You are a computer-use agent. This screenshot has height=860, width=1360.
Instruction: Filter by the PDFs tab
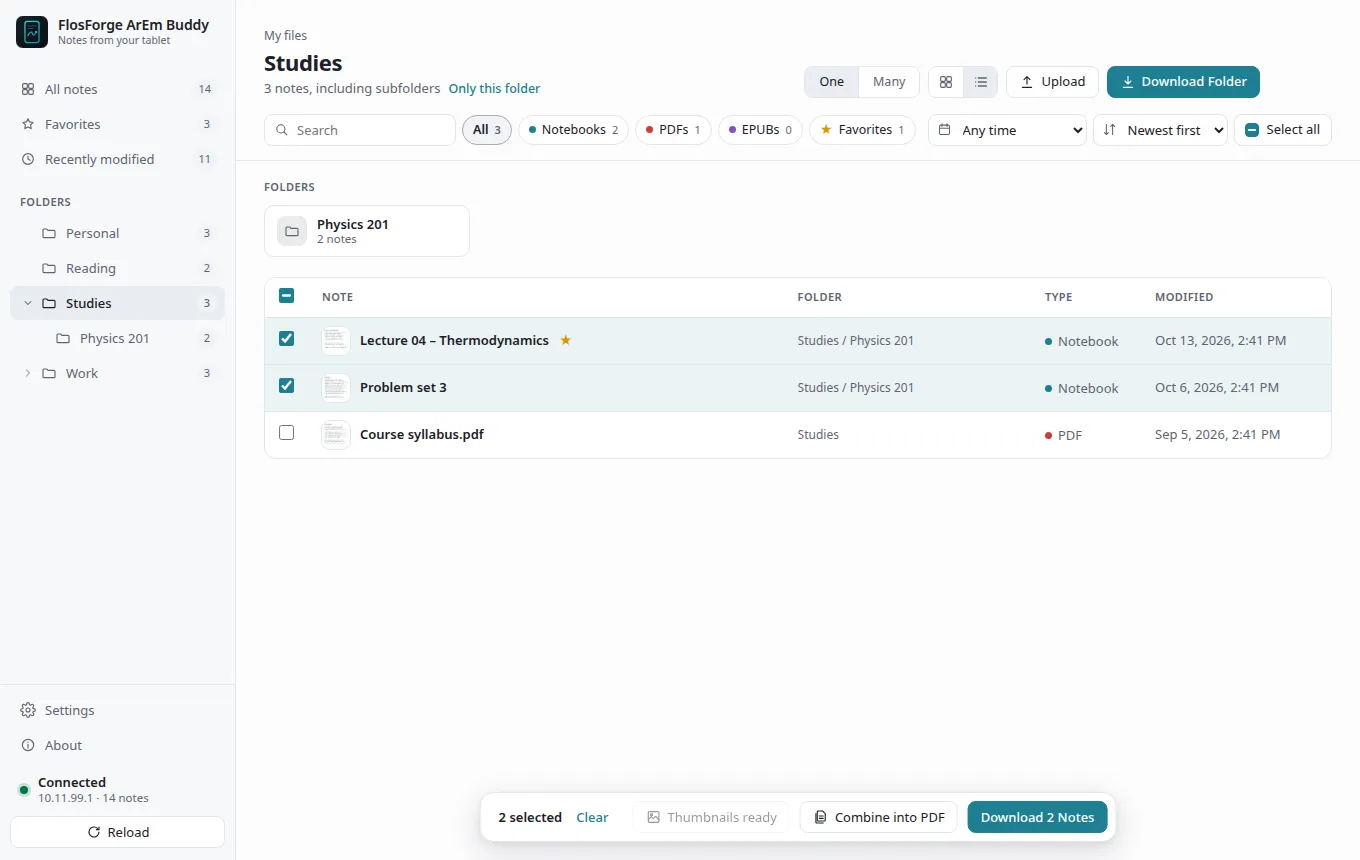tap(673, 130)
